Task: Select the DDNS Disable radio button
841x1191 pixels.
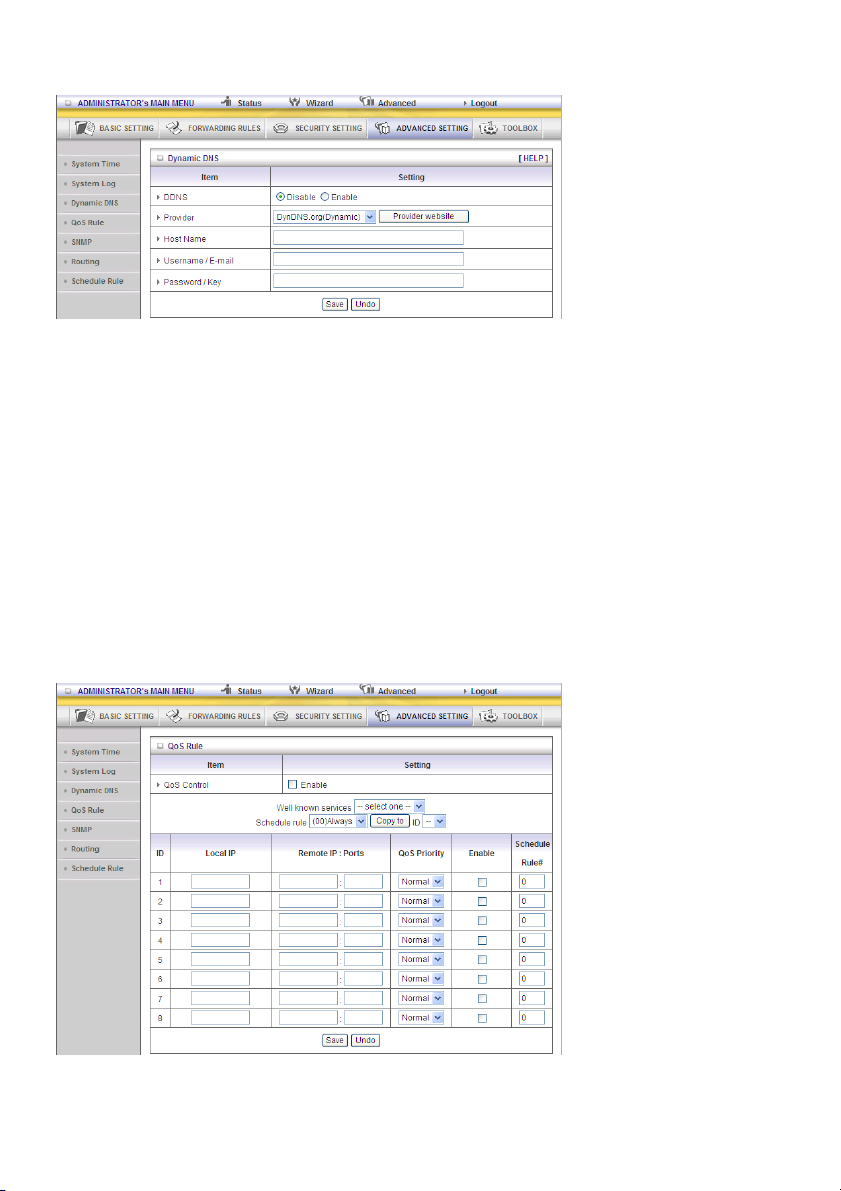Action: coord(280,197)
